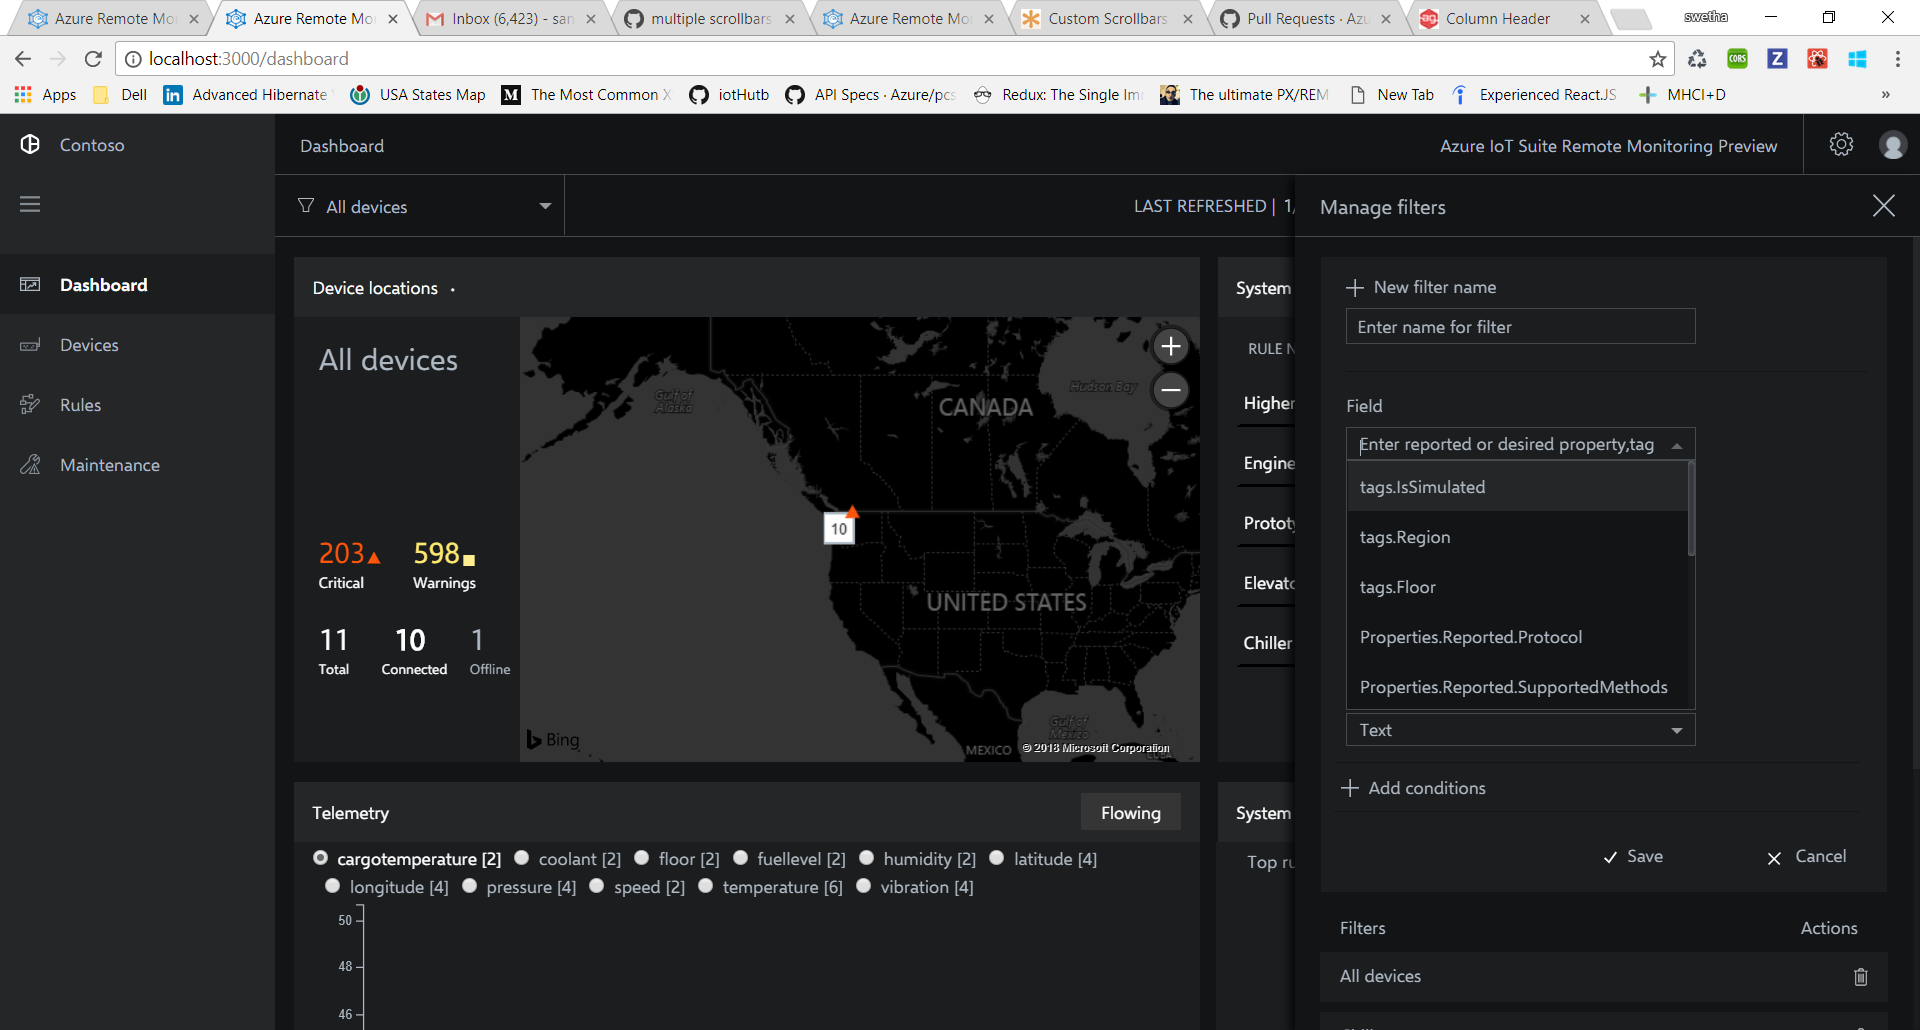Image resolution: width=1920 pixels, height=1030 pixels.
Task: Open the Rules section icon
Action: point(31,404)
